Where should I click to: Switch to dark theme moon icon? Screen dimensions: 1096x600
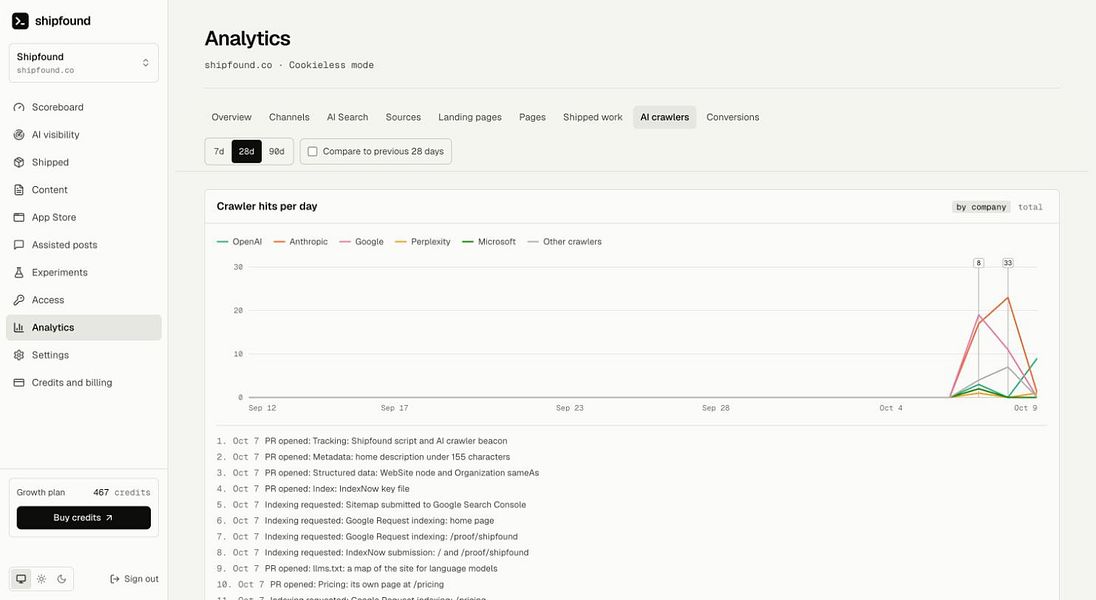62,579
